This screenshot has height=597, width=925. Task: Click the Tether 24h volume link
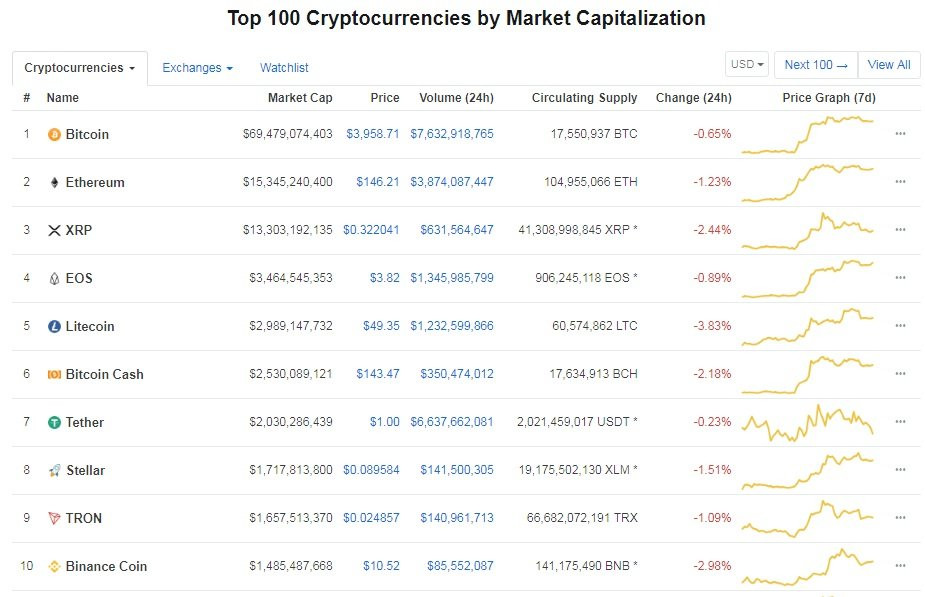click(451, 423)
